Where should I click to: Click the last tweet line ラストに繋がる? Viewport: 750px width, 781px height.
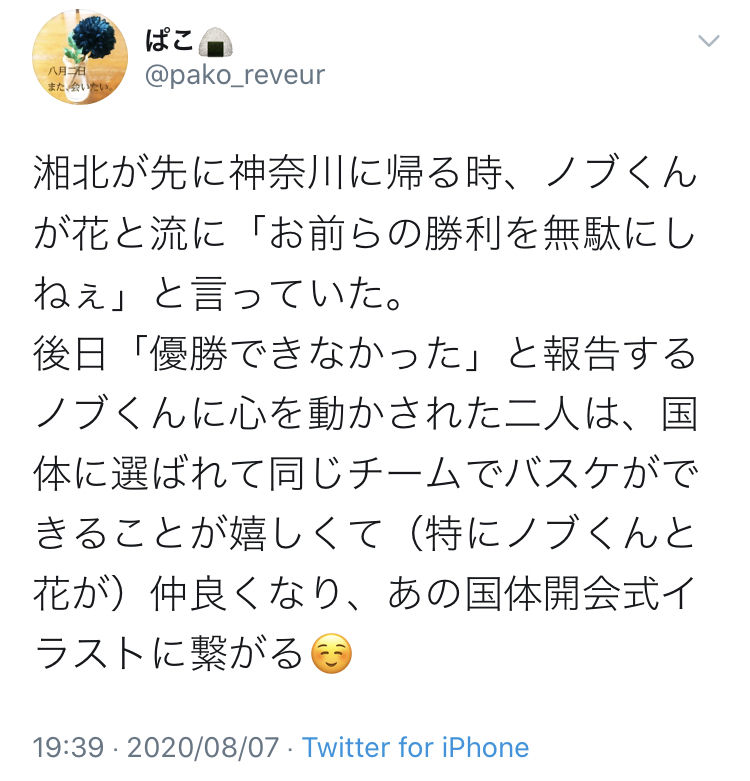[193, 653]
